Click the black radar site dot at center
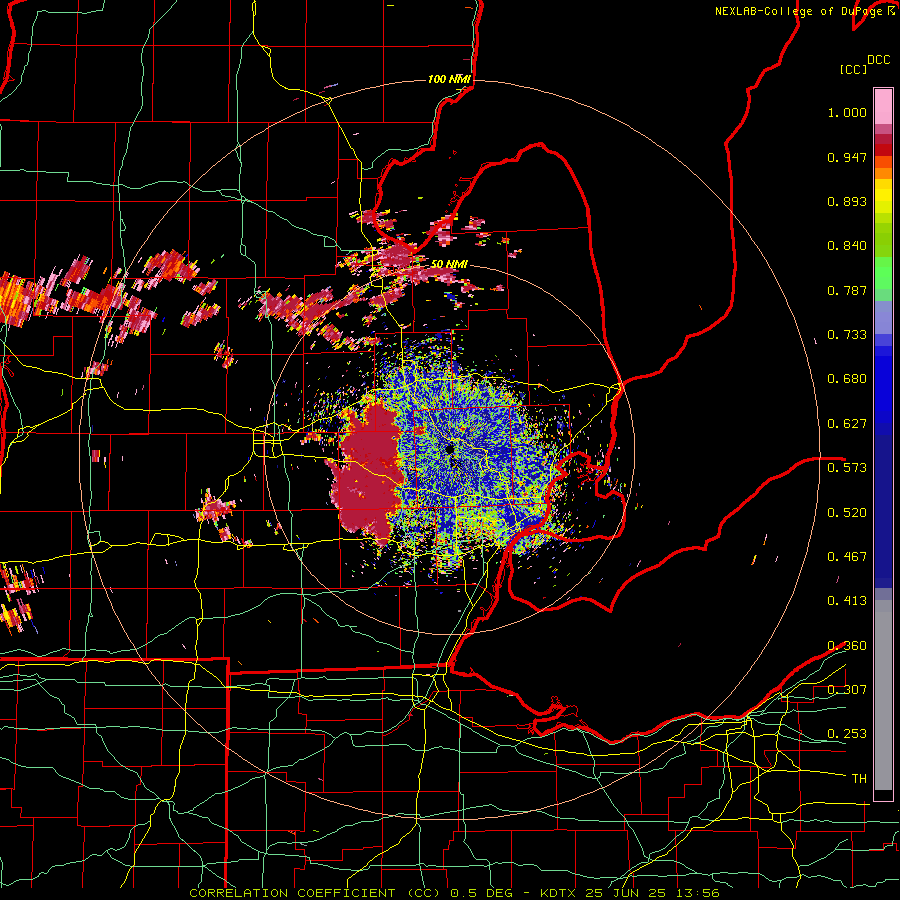This screenshot has width=900, height=900. (x=449, y=449)
